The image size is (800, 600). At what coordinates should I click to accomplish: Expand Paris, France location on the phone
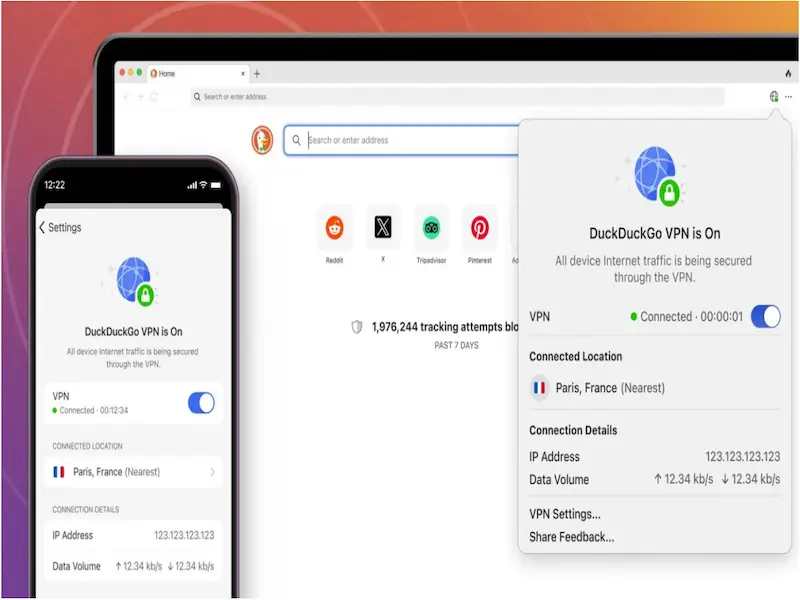pyautogui.click(x=133, y=471)
